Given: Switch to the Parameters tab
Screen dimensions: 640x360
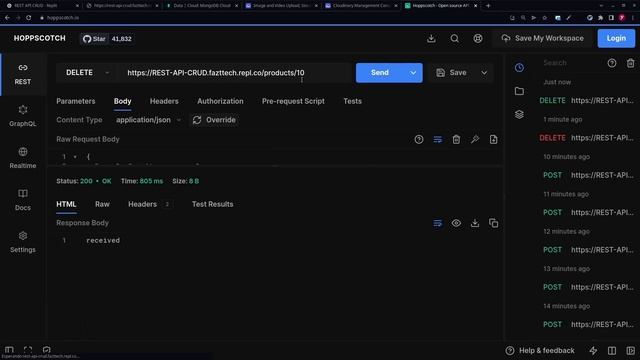Looking at the screenshot, I should coord(76,101).
